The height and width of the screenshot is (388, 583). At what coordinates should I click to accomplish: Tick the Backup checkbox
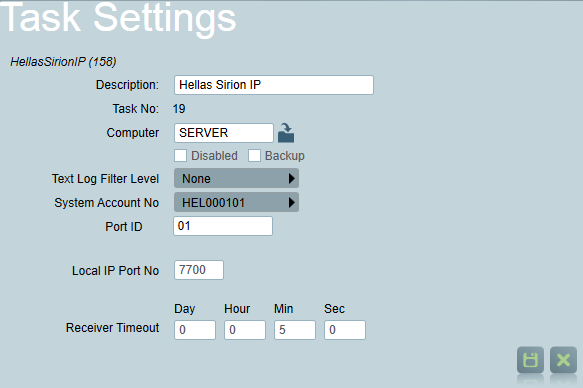(x=254, y=155)
